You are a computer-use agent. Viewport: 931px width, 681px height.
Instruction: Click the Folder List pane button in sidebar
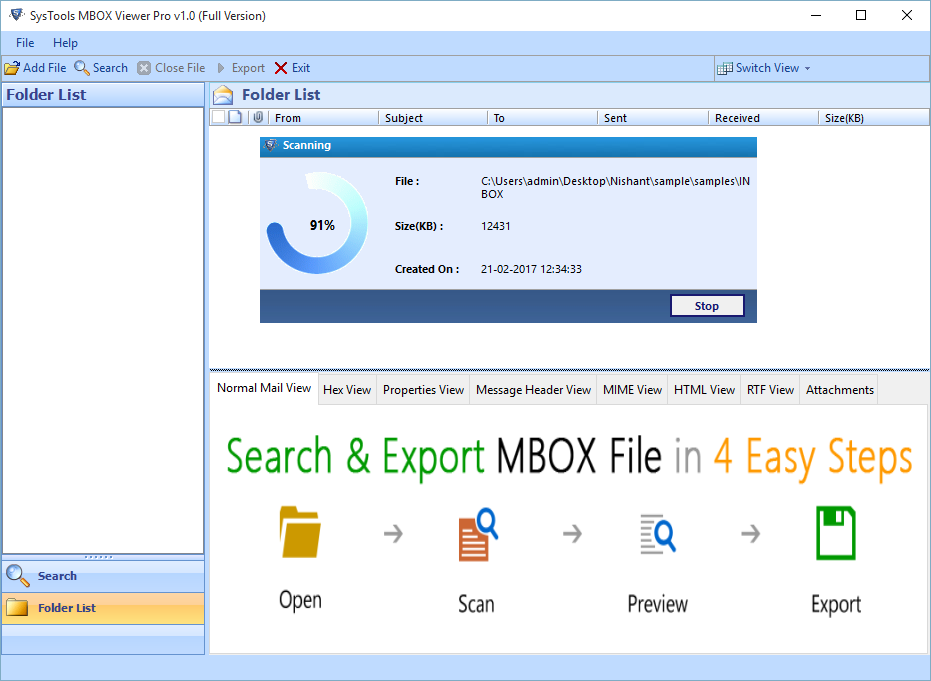103,608
